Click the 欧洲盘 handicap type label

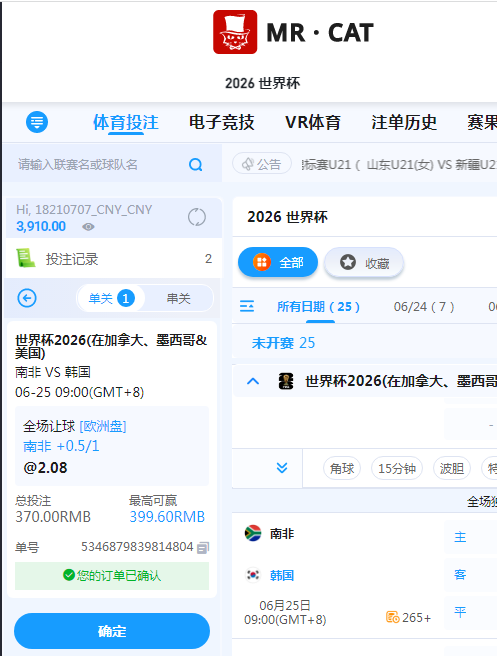click(102, 426)
